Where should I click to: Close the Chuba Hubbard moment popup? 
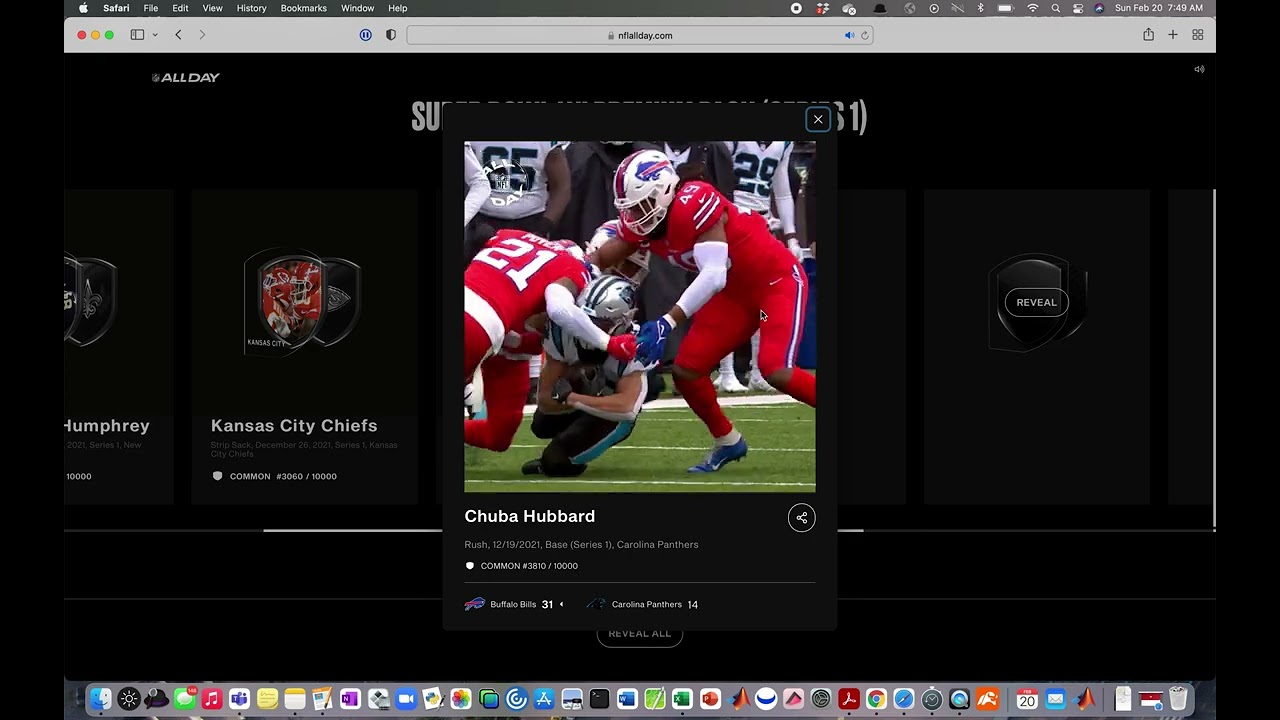[x=818, y=119]
